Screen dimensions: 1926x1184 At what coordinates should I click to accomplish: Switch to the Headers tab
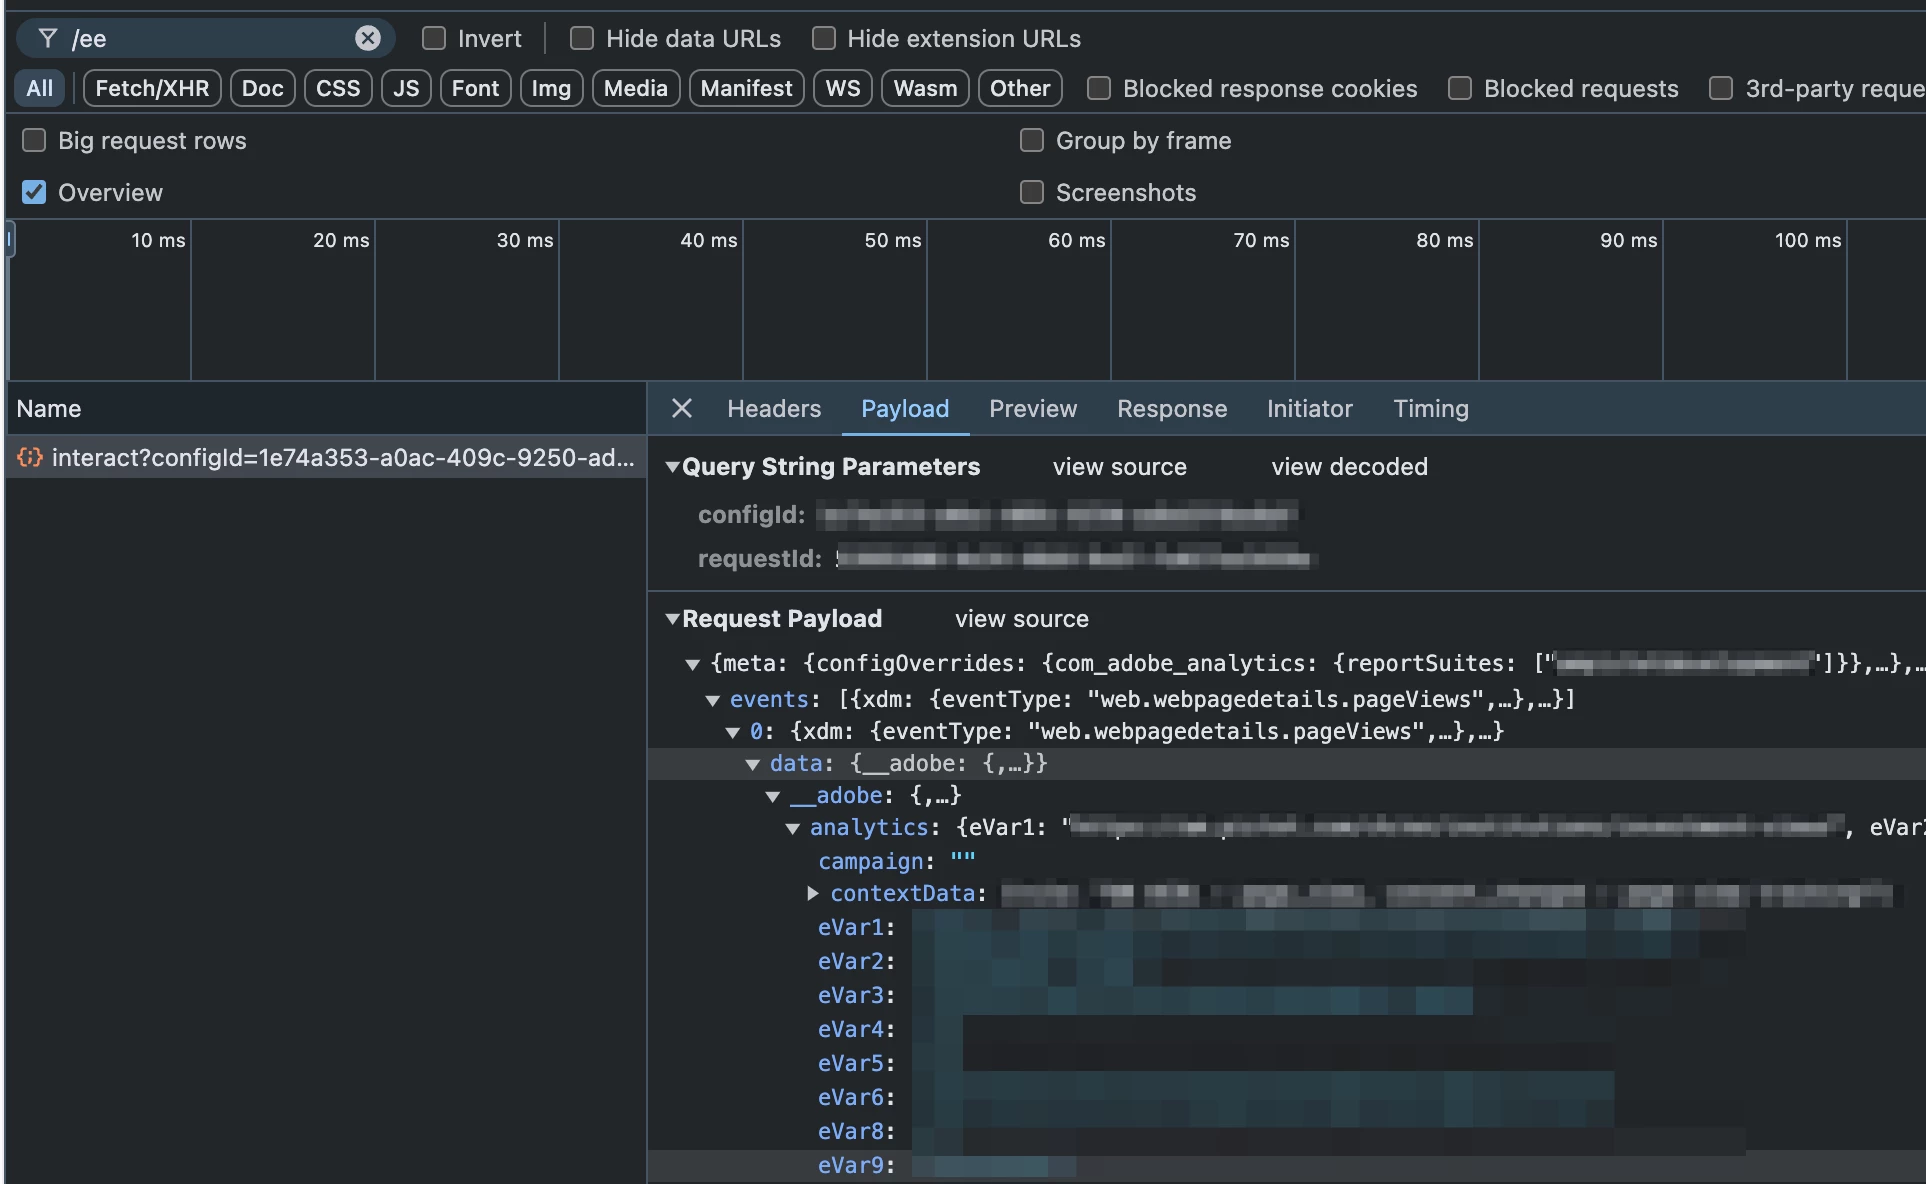[773, 408]
